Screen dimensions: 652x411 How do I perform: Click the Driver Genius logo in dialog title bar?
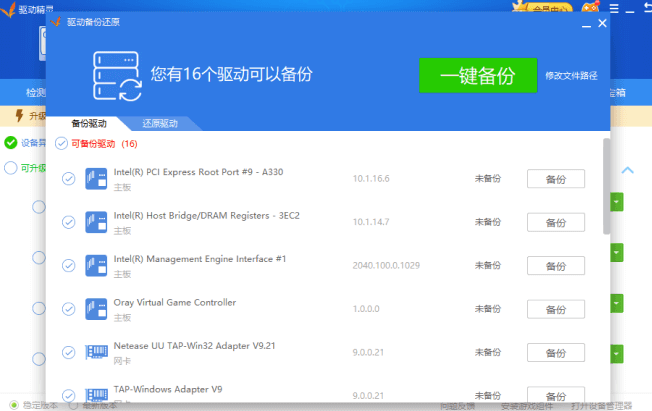(x=55, y=22)
